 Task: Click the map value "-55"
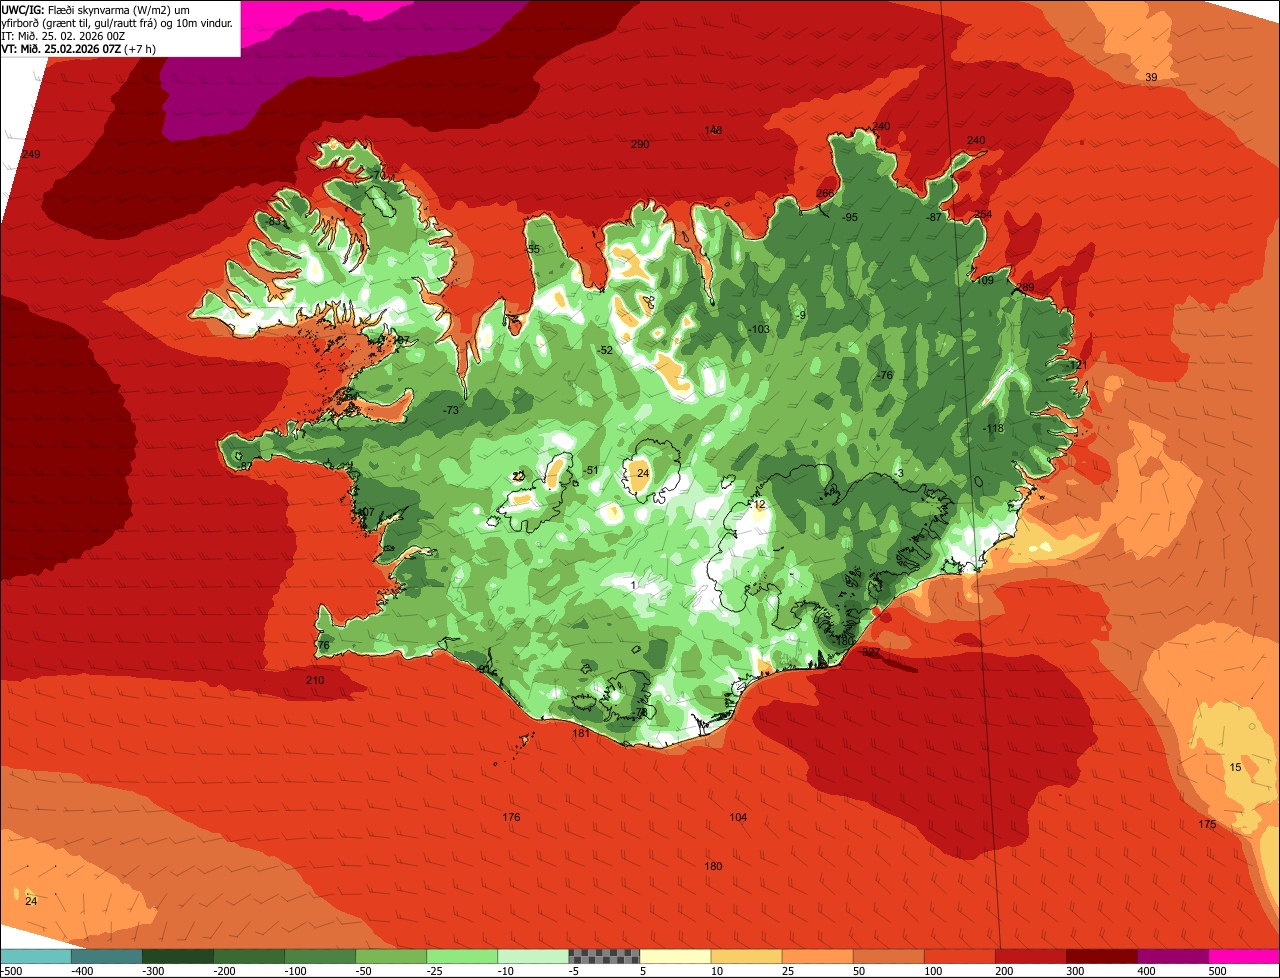coord(533,250)
